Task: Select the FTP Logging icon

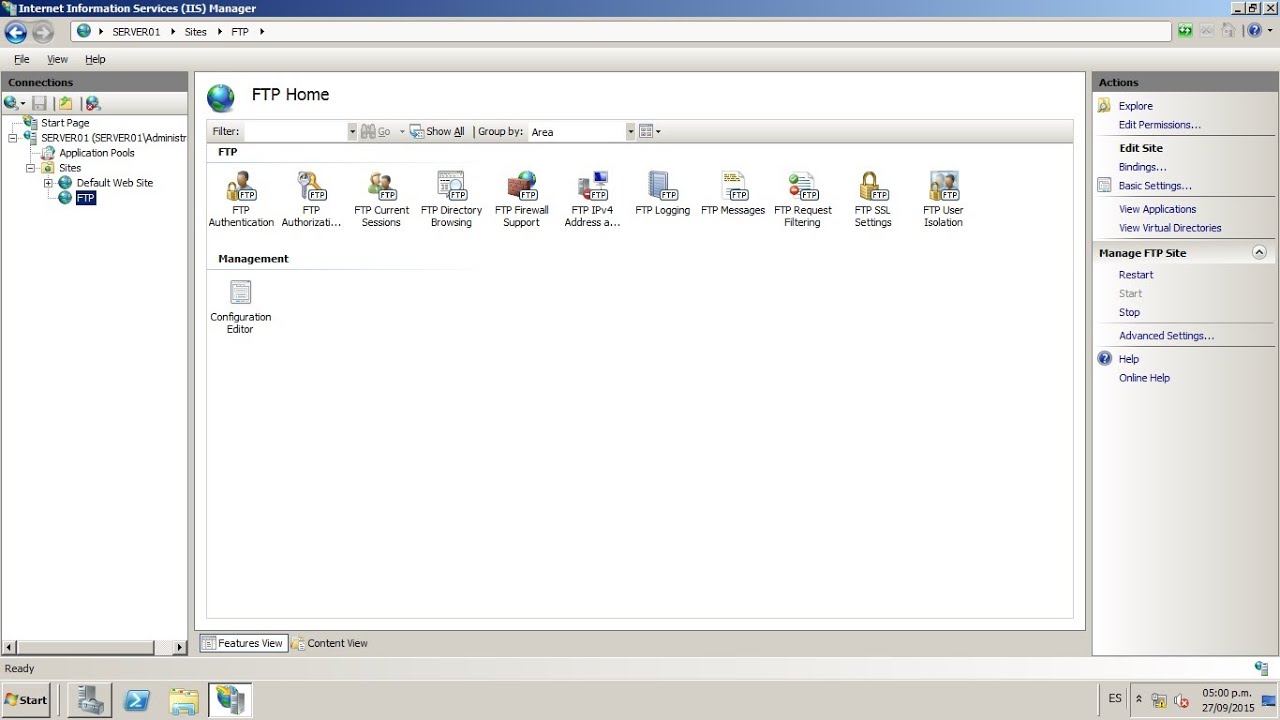Action: click(x=662, y=193)
